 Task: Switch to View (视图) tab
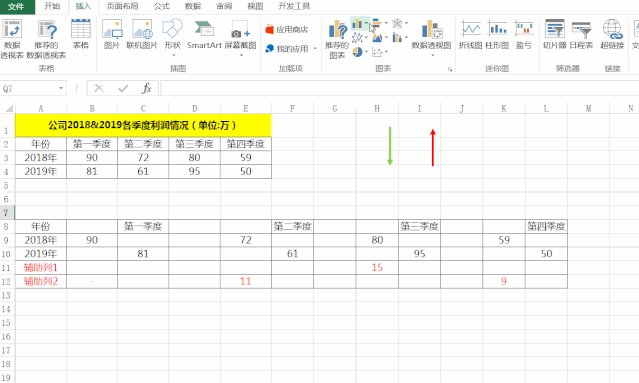pos(255,6)
